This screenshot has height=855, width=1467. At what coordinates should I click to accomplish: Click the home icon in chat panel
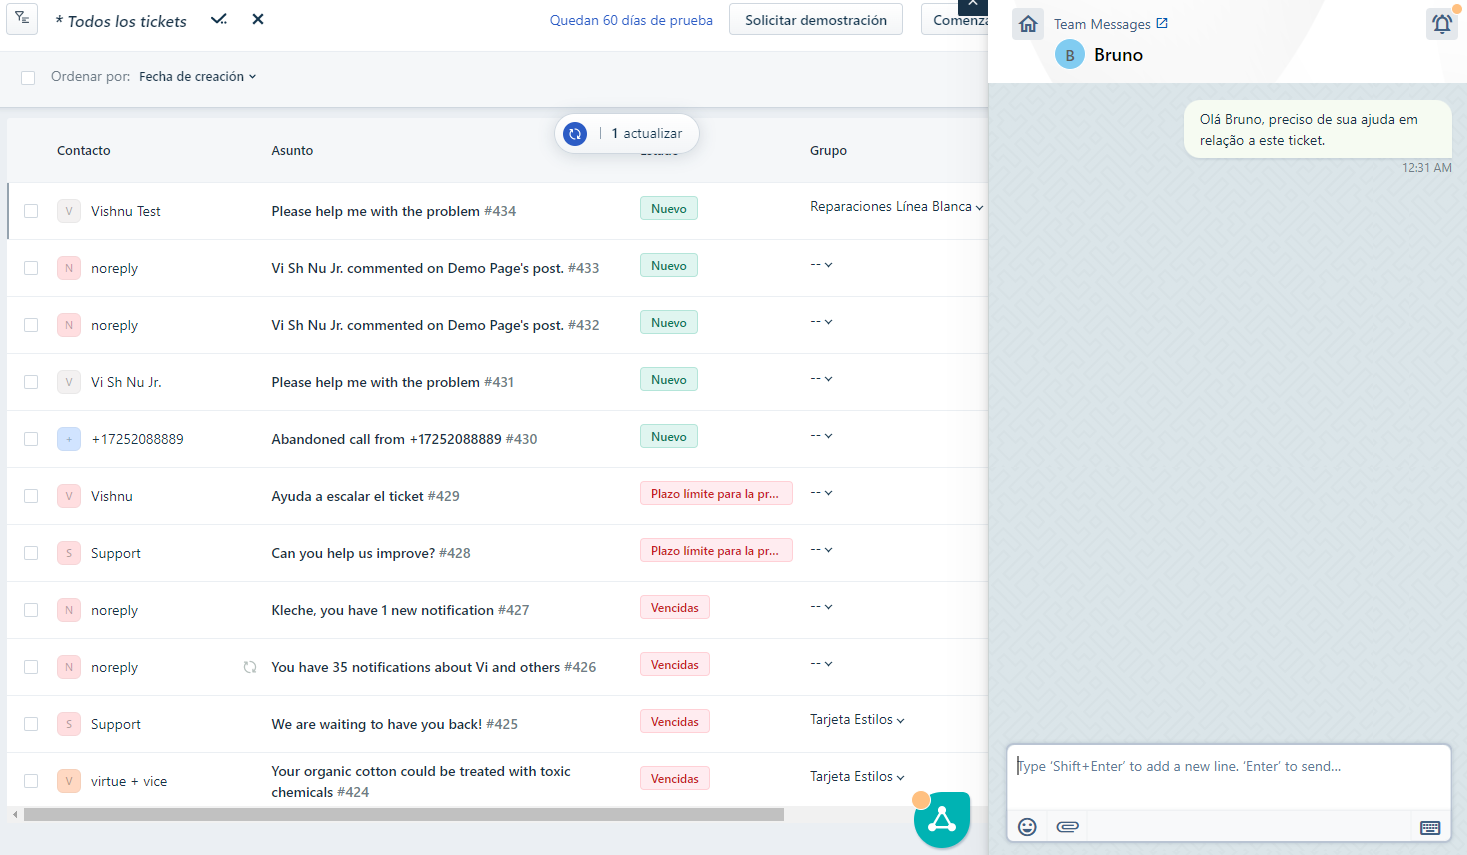point(1027,24)
